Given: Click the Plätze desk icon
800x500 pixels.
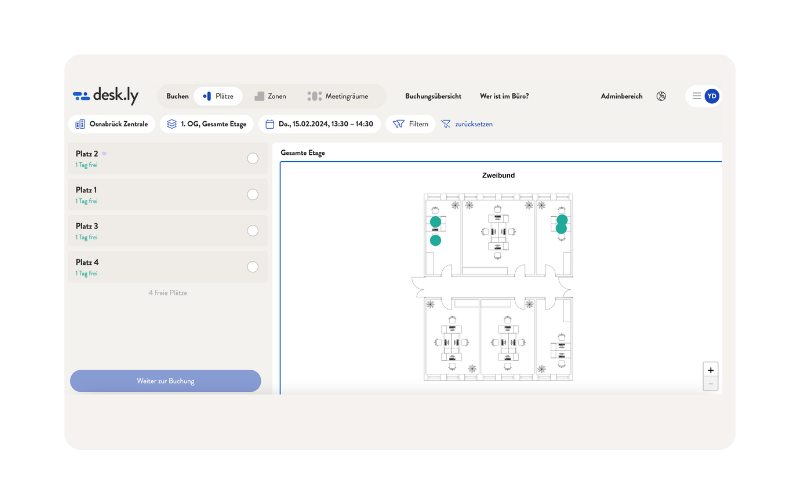Looking at the screenshot, I should (207, 96).
